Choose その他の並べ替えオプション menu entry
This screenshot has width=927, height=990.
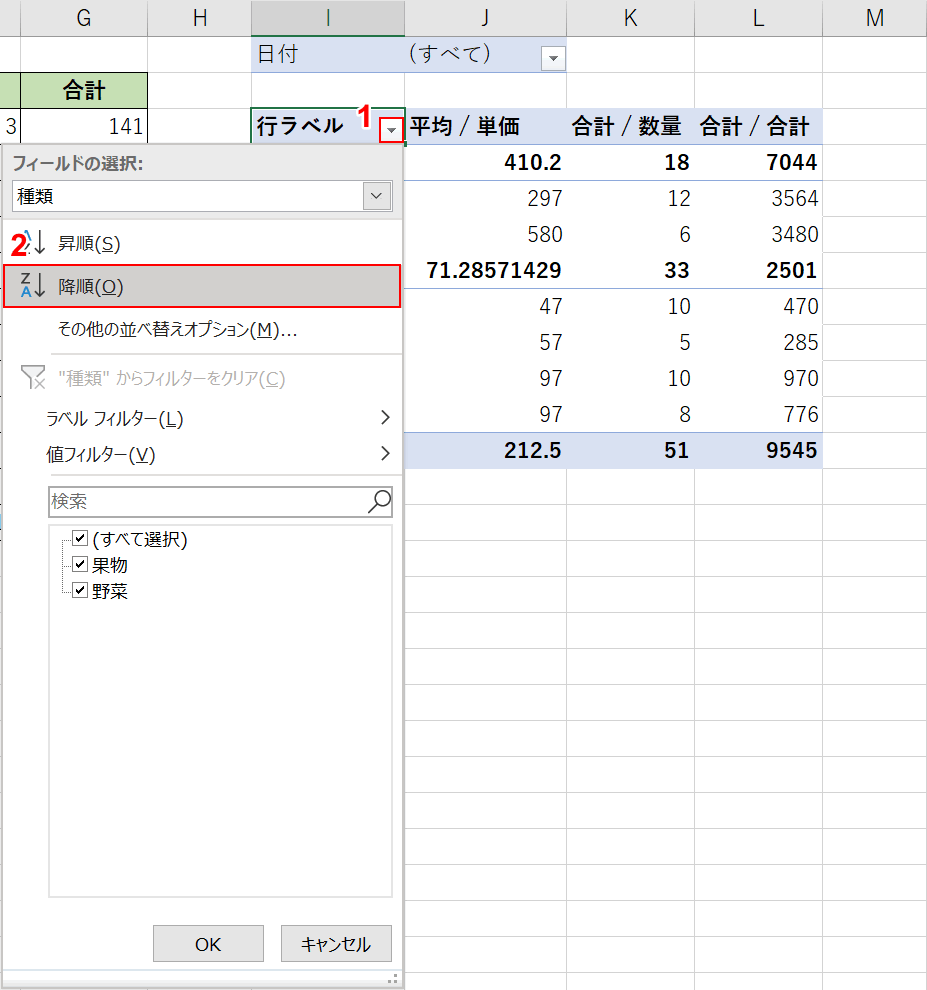(178, 330)
